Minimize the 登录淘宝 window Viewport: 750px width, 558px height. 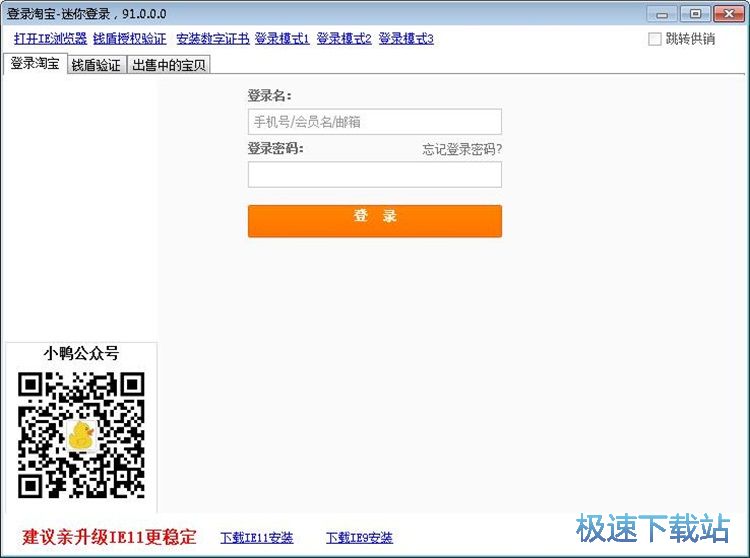pyautogui.click(x=662, y=13)
